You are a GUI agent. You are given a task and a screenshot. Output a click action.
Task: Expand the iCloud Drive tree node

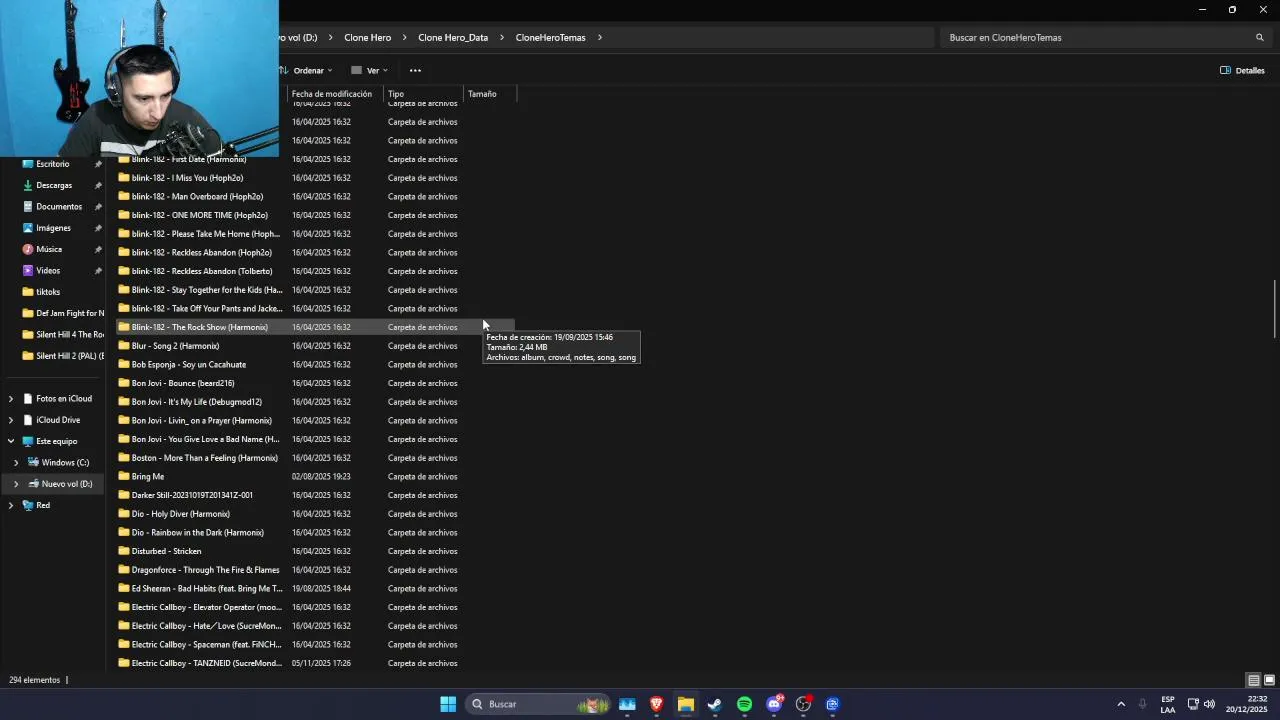click(11, 420)
